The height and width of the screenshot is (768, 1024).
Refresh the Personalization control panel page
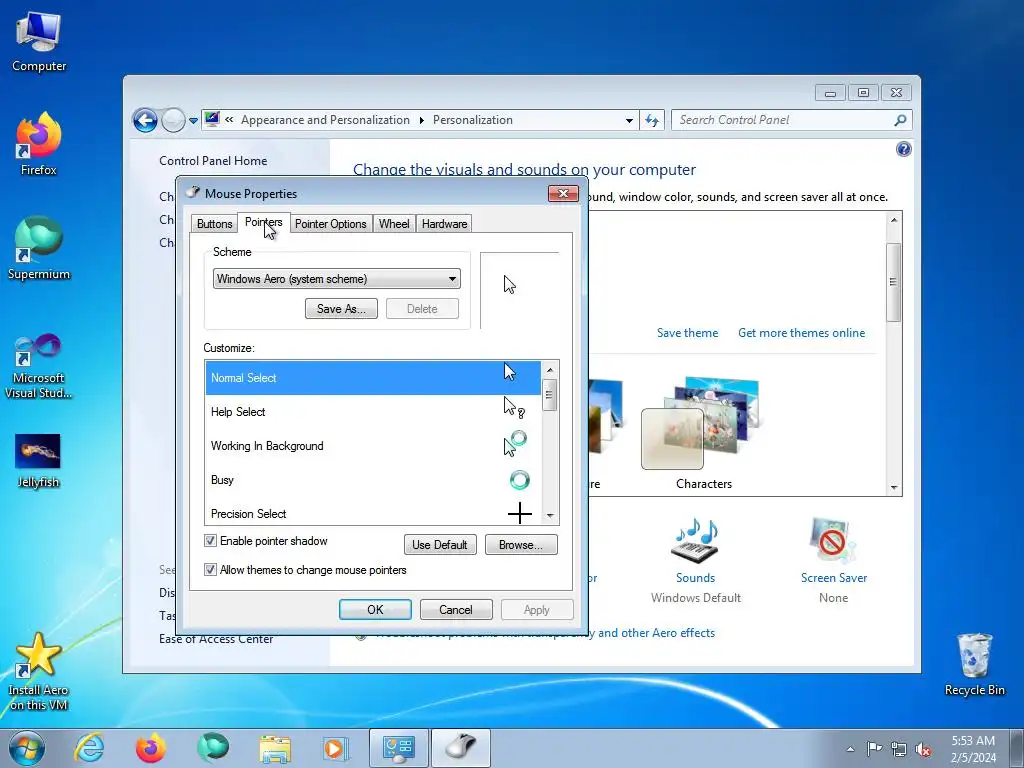[x=652, y=120]
